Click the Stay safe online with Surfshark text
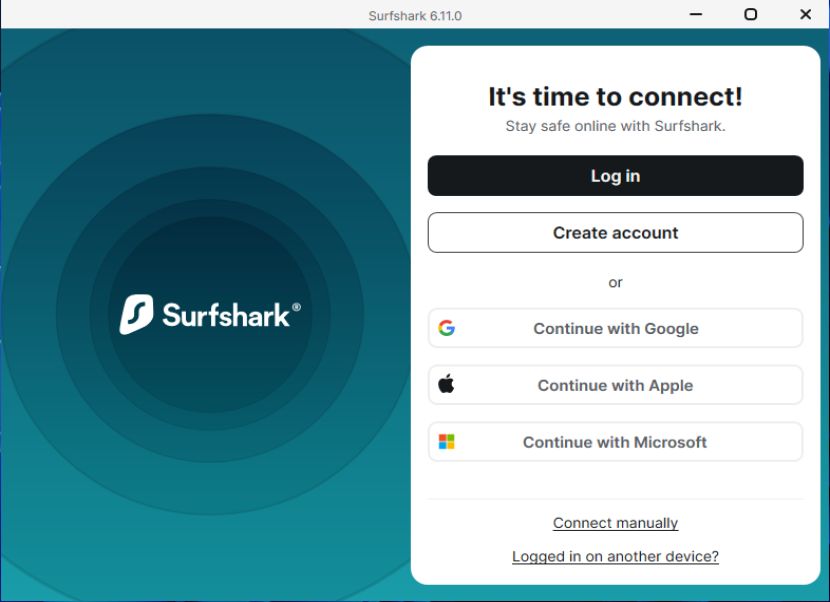This screenshot has width=830, height=602. [615, 126]
